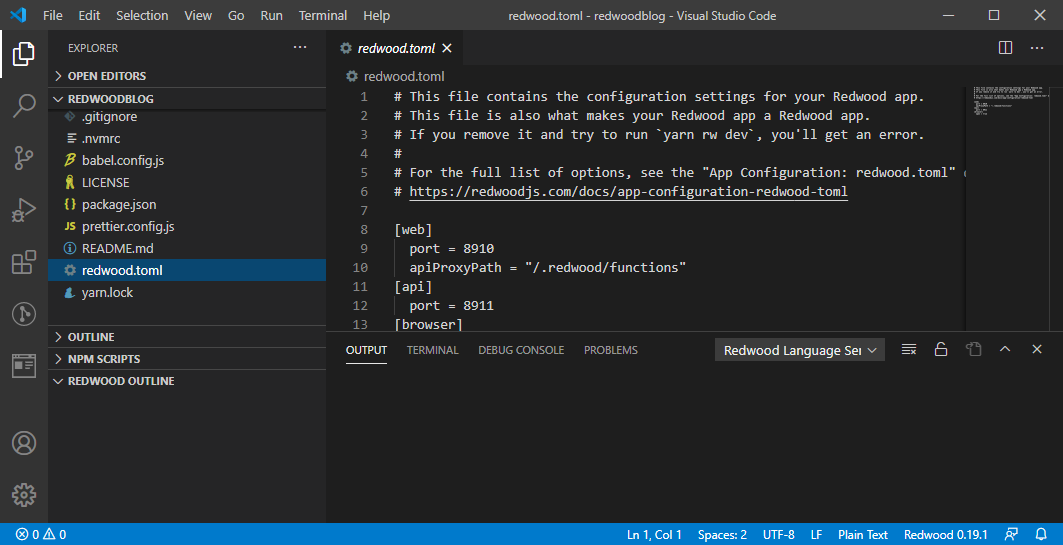The image size is (1063, 545).
Task: Select the output channel dropdown Redwood Language Server
Action: click(x=799, y=350)
